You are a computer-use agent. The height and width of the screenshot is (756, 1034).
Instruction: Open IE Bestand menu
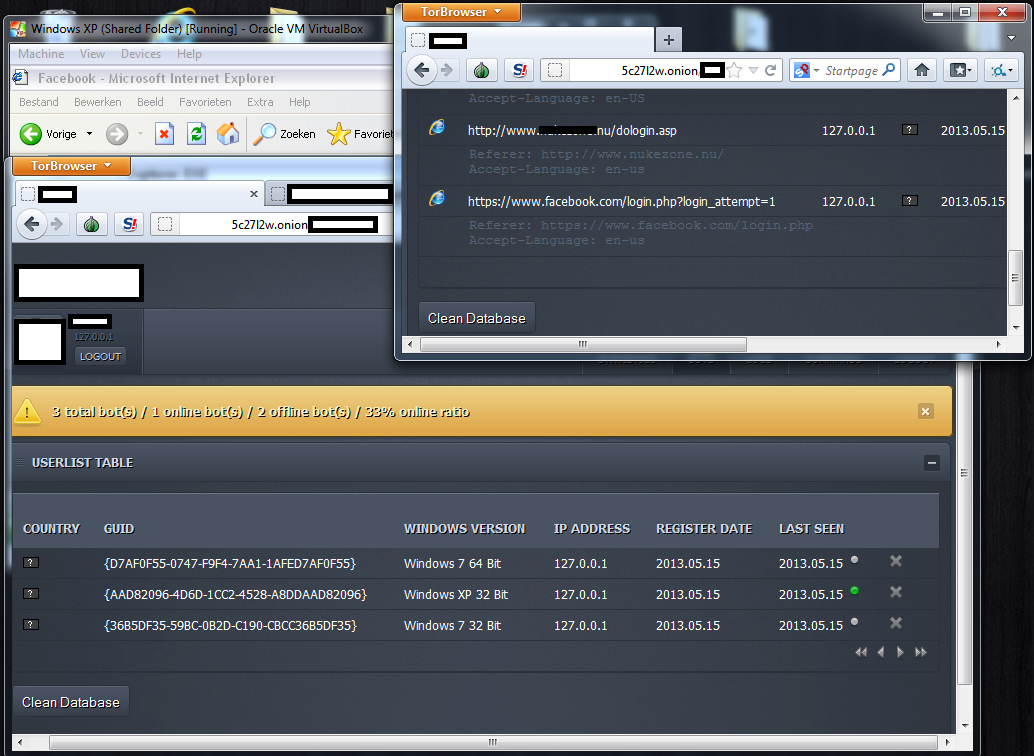pos(39,102)
